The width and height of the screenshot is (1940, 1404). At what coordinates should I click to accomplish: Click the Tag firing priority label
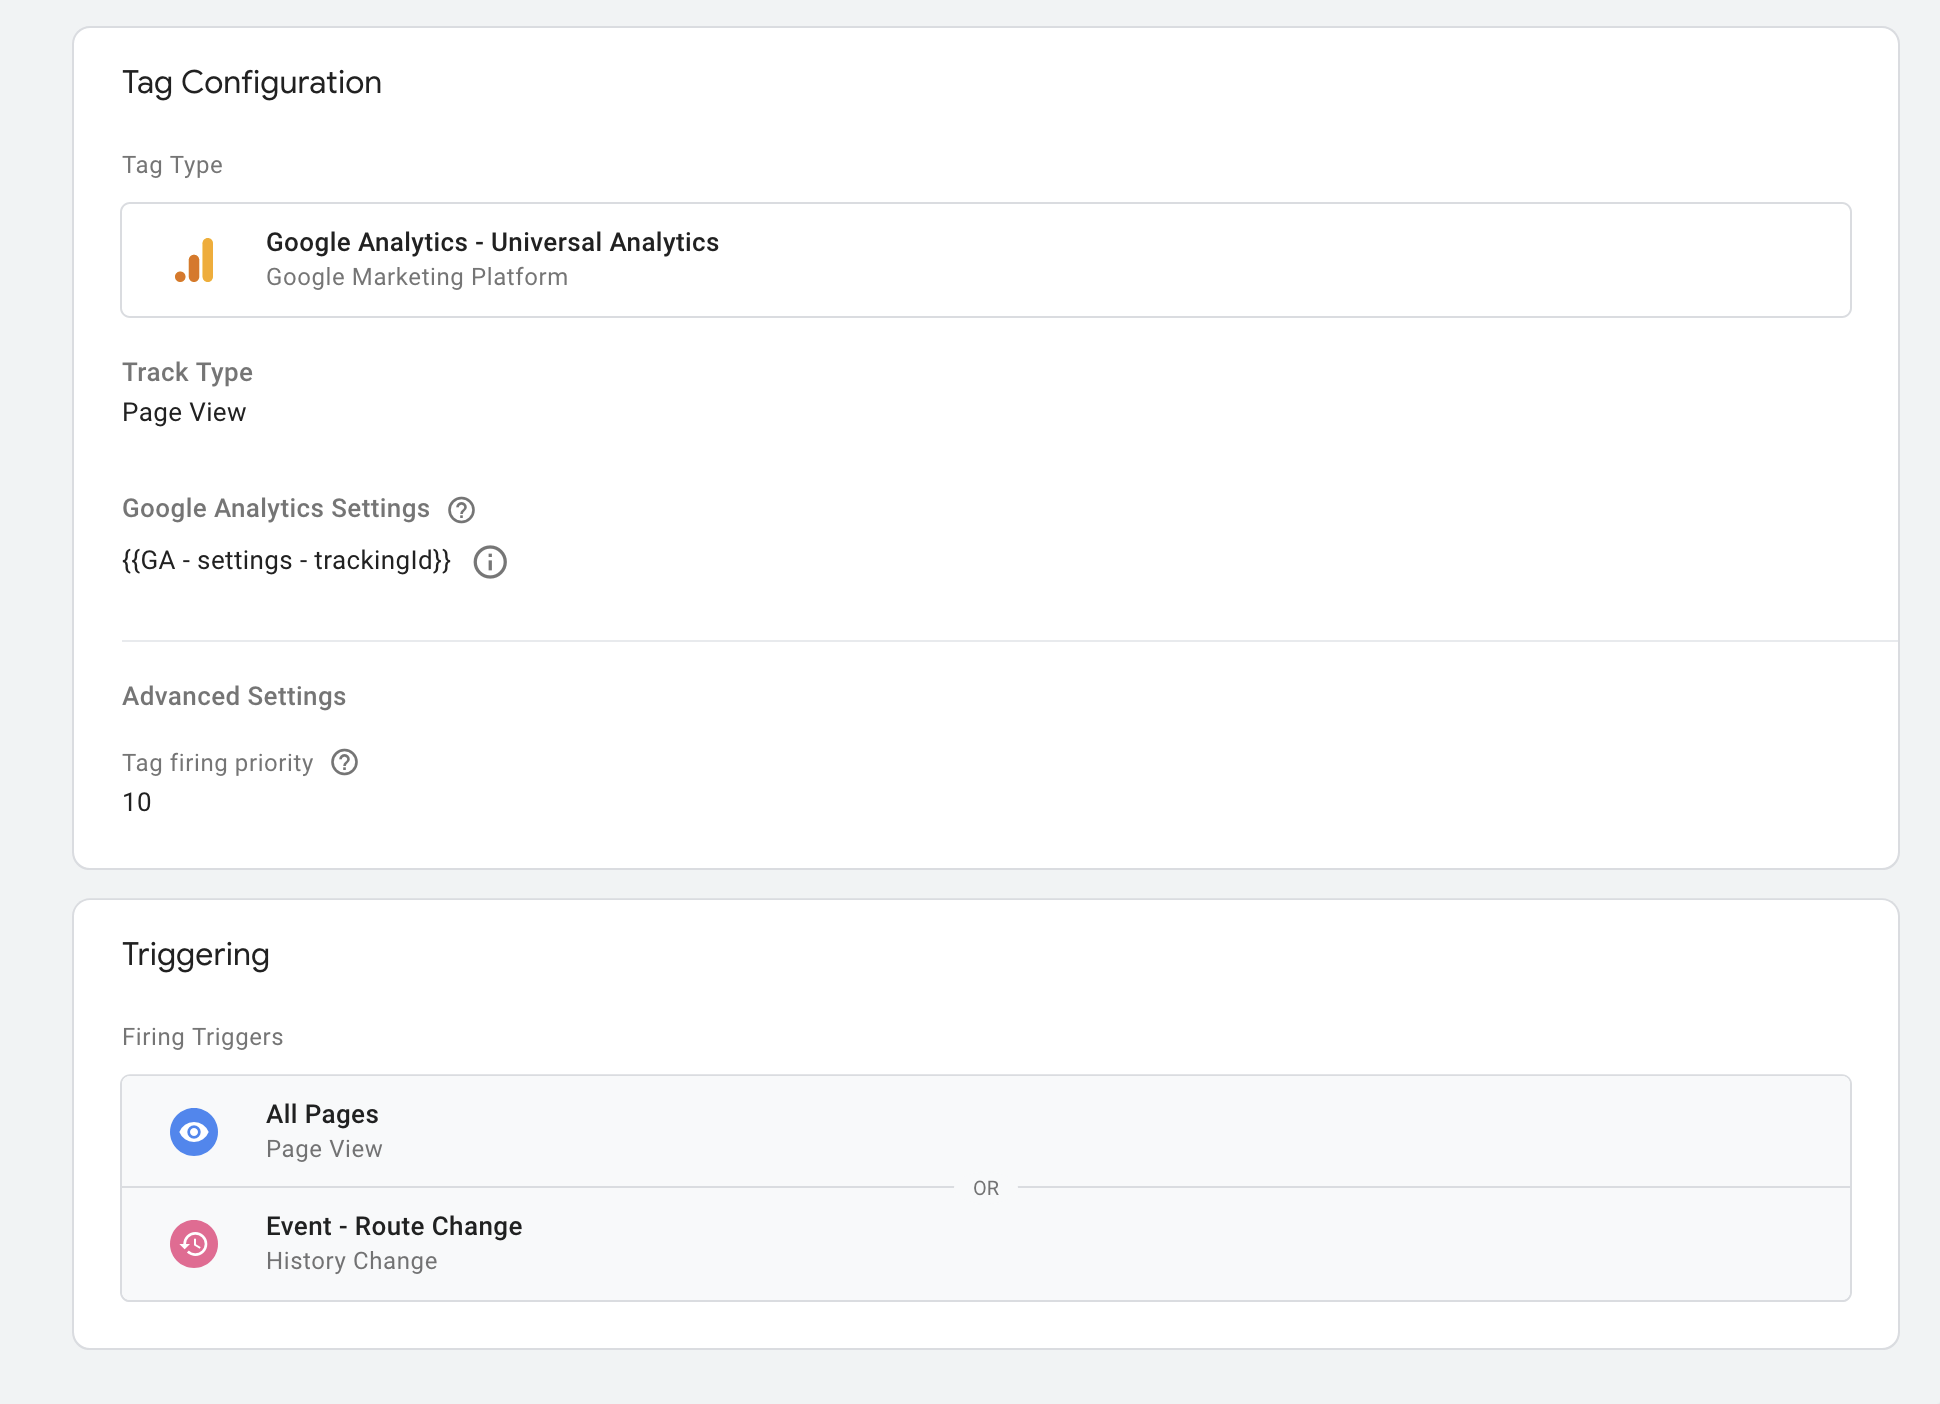point(218,763)
